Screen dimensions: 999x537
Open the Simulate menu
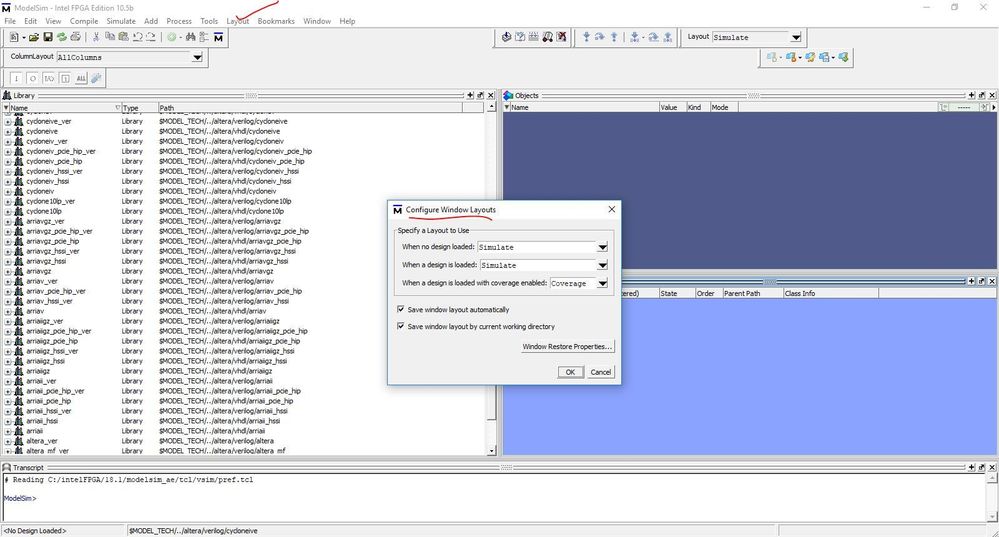pos(121,21)
